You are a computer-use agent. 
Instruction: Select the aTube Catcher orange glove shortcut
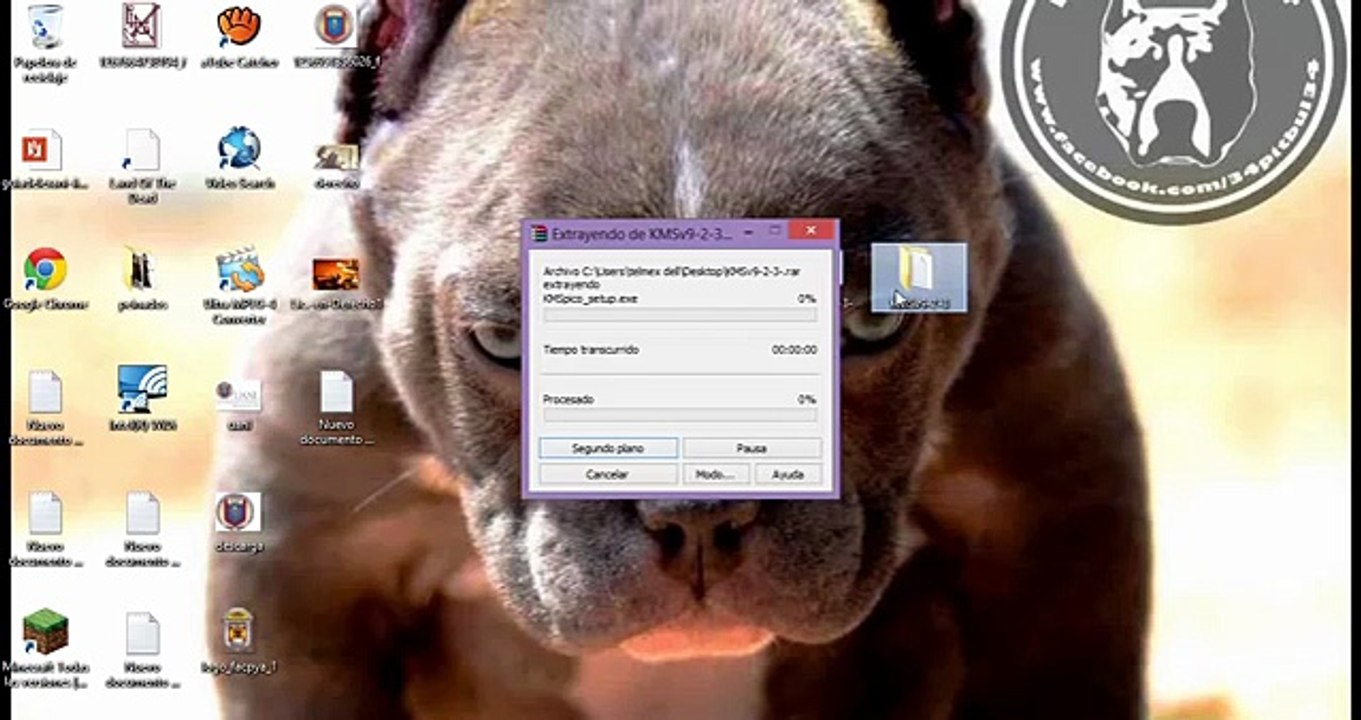(x=239, y=26)
